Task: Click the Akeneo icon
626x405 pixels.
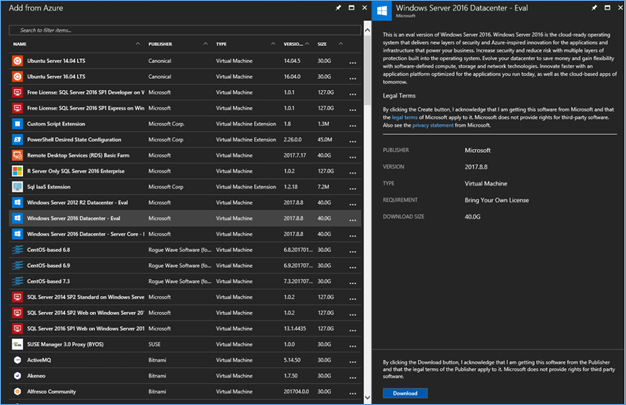Action: tap(17, 376)
